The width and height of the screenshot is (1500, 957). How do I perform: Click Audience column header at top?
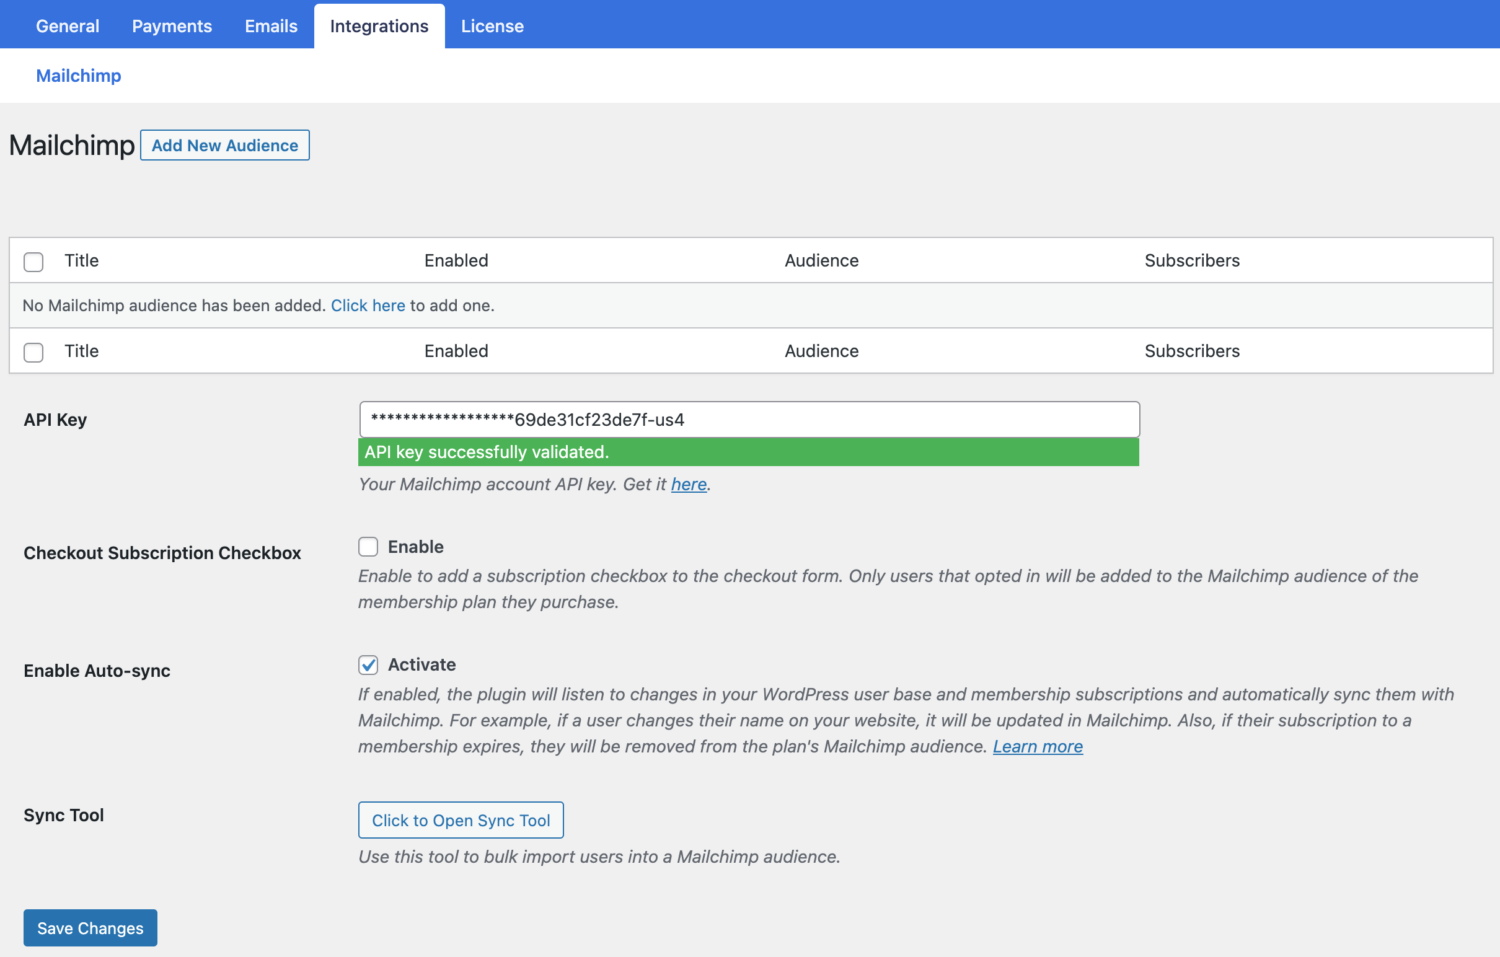click(821, 261)
